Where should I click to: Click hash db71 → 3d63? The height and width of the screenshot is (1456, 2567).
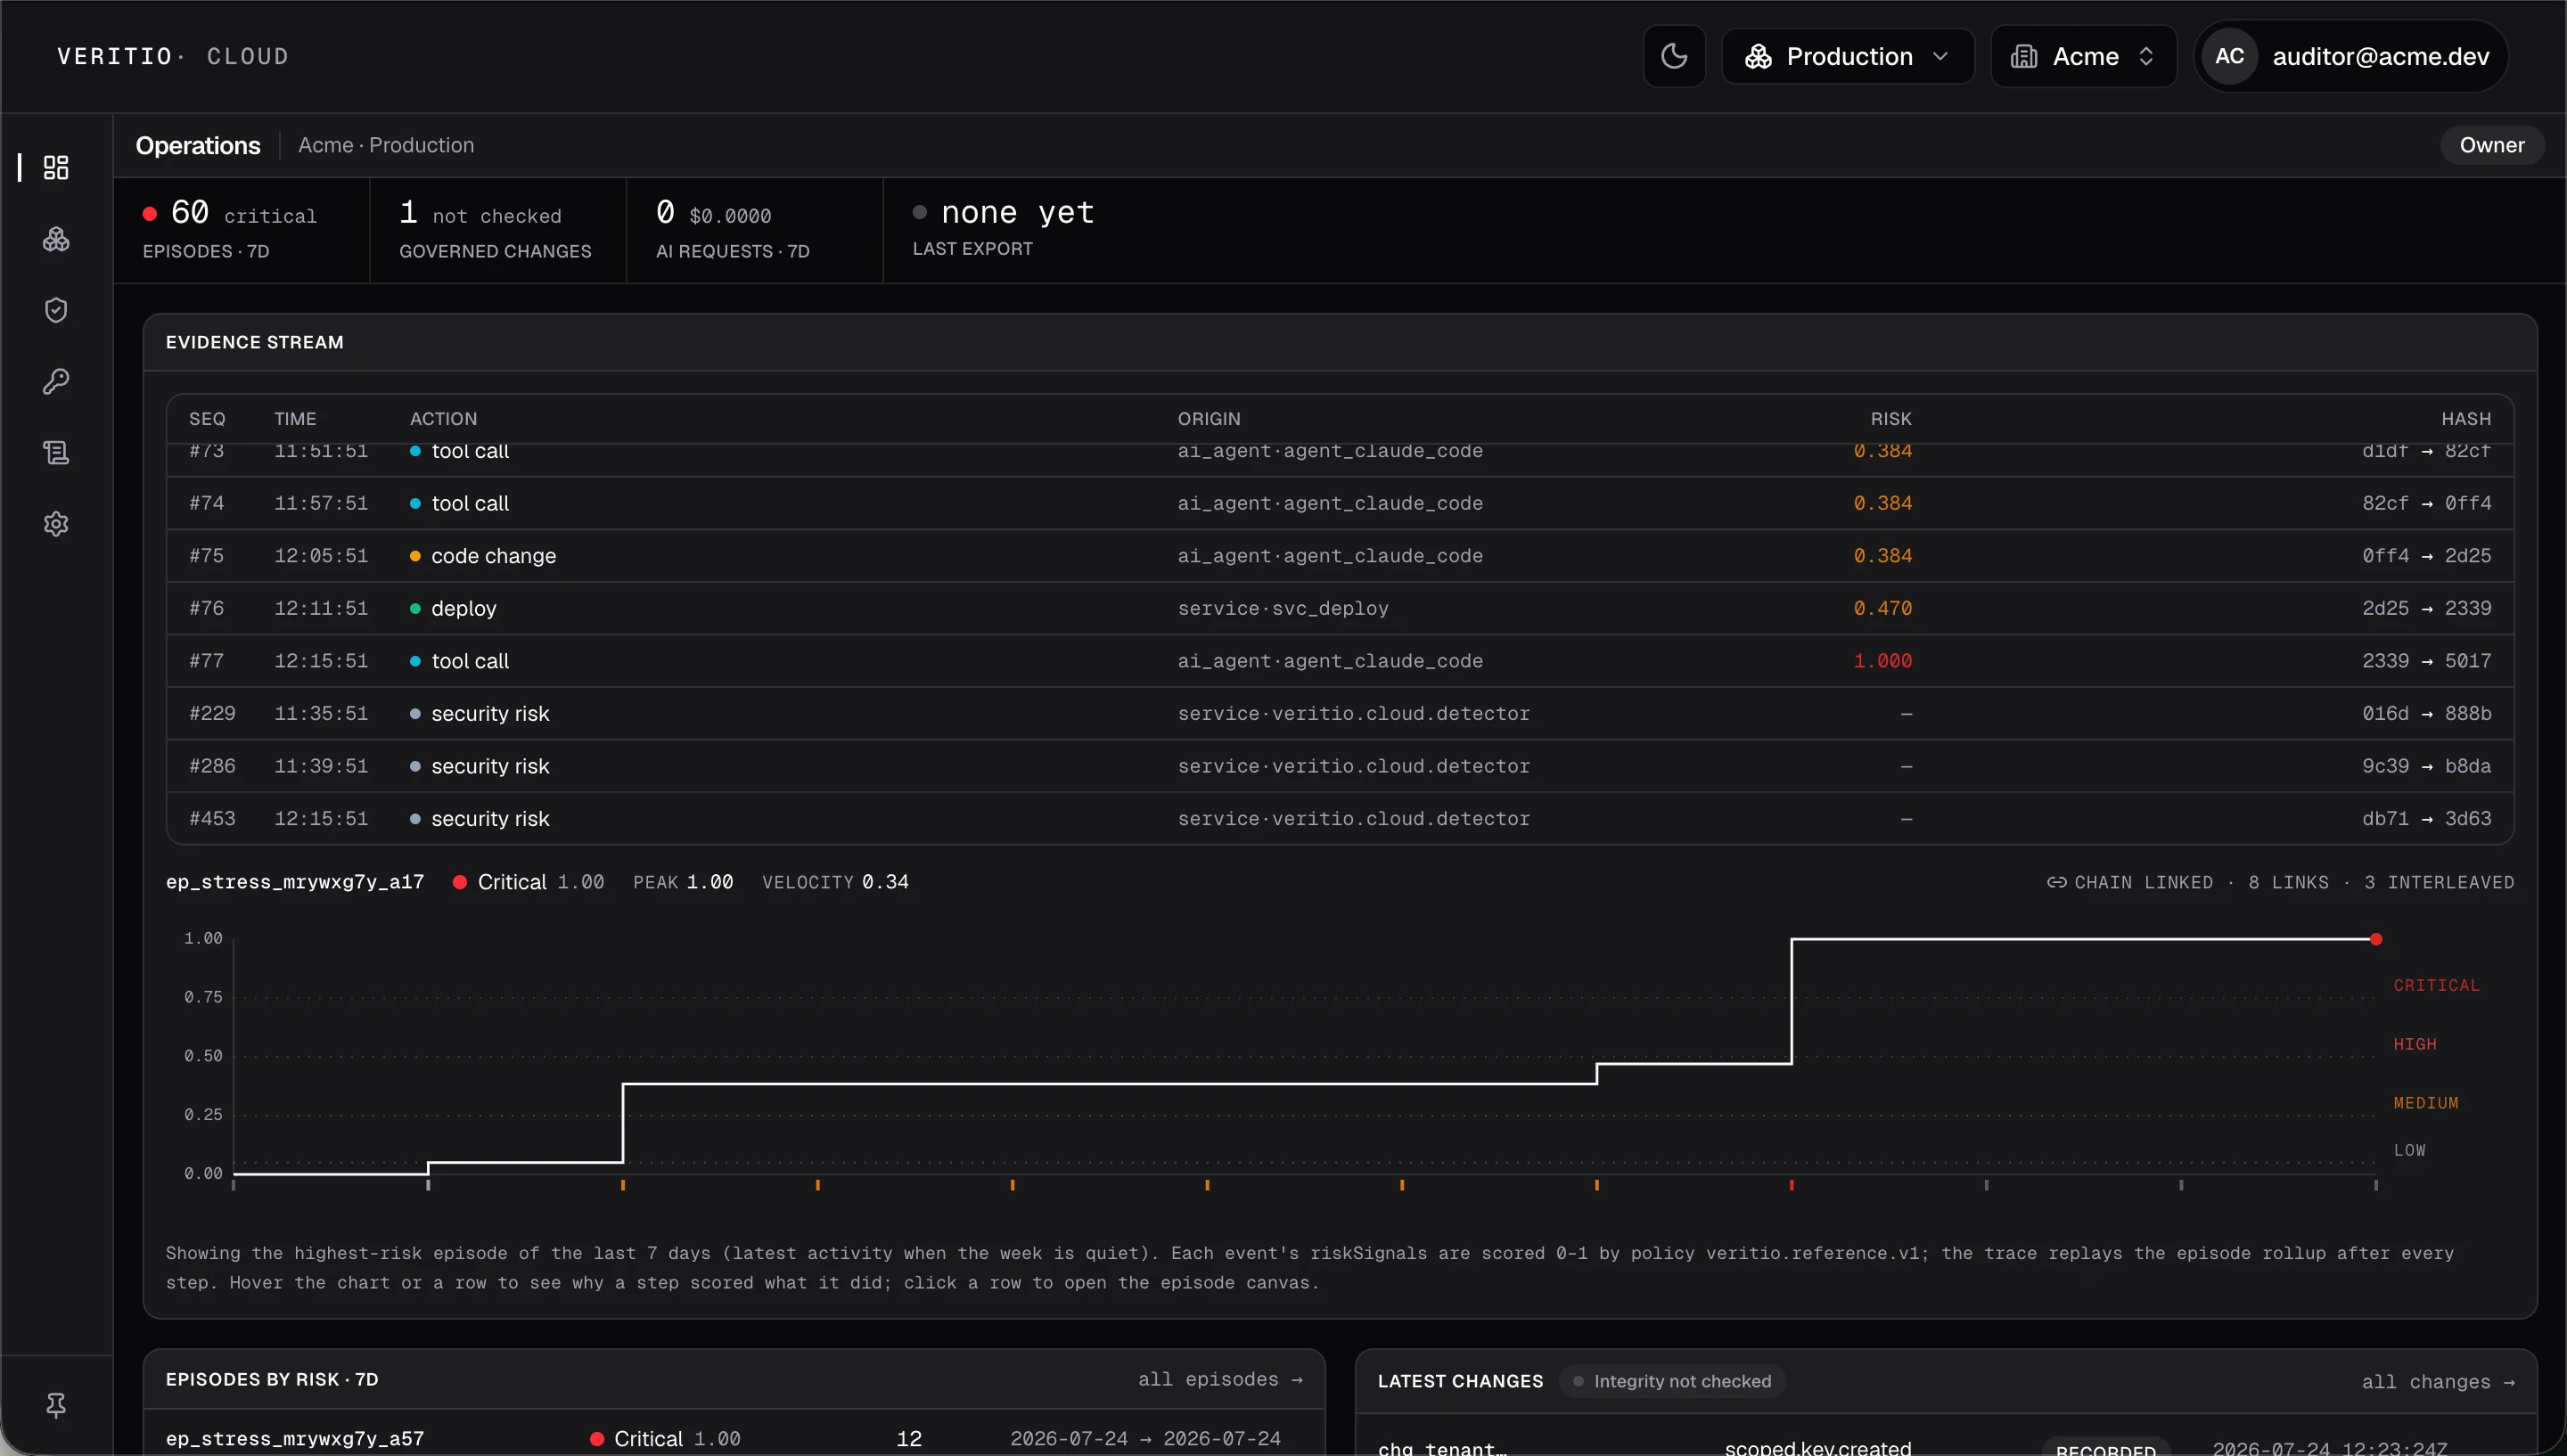(2426, 818)
